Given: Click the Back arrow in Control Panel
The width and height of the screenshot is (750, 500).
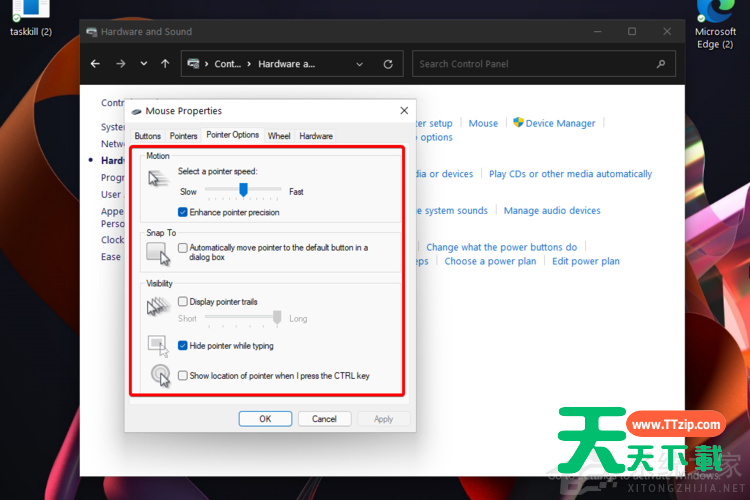Looking at the screenshot, I should pos(95,64).
